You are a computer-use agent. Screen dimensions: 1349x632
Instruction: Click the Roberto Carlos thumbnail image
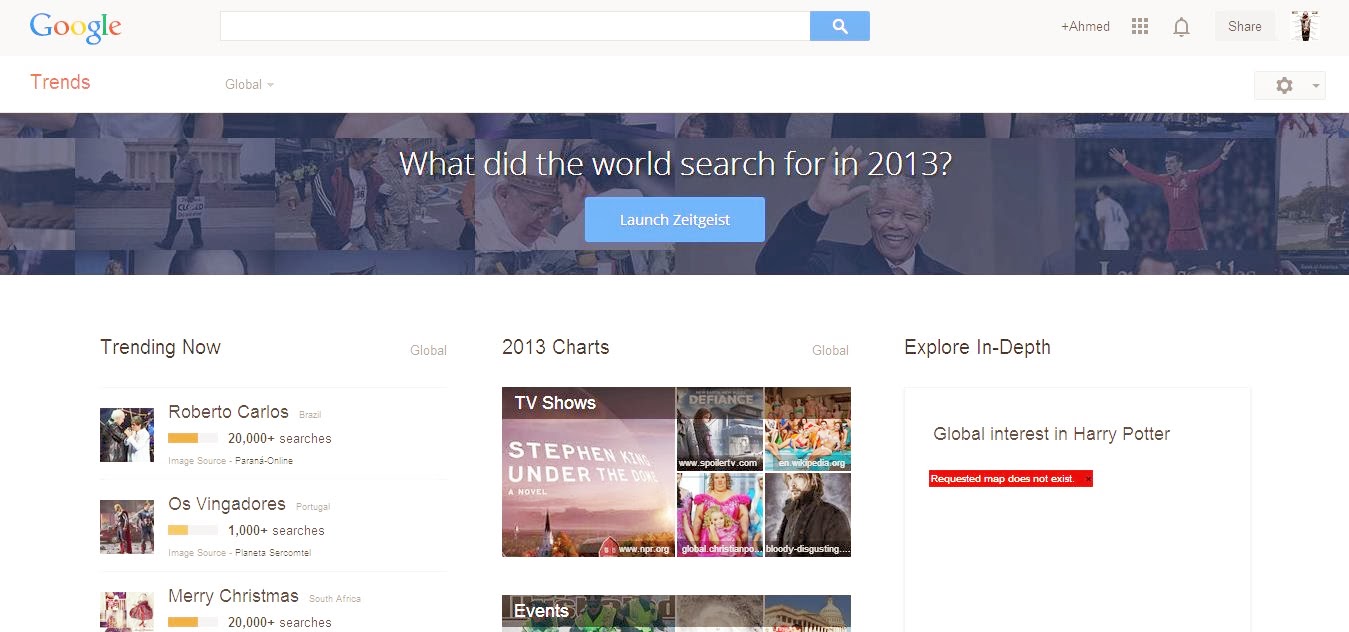pyautogui.click(x=127, y=435)
